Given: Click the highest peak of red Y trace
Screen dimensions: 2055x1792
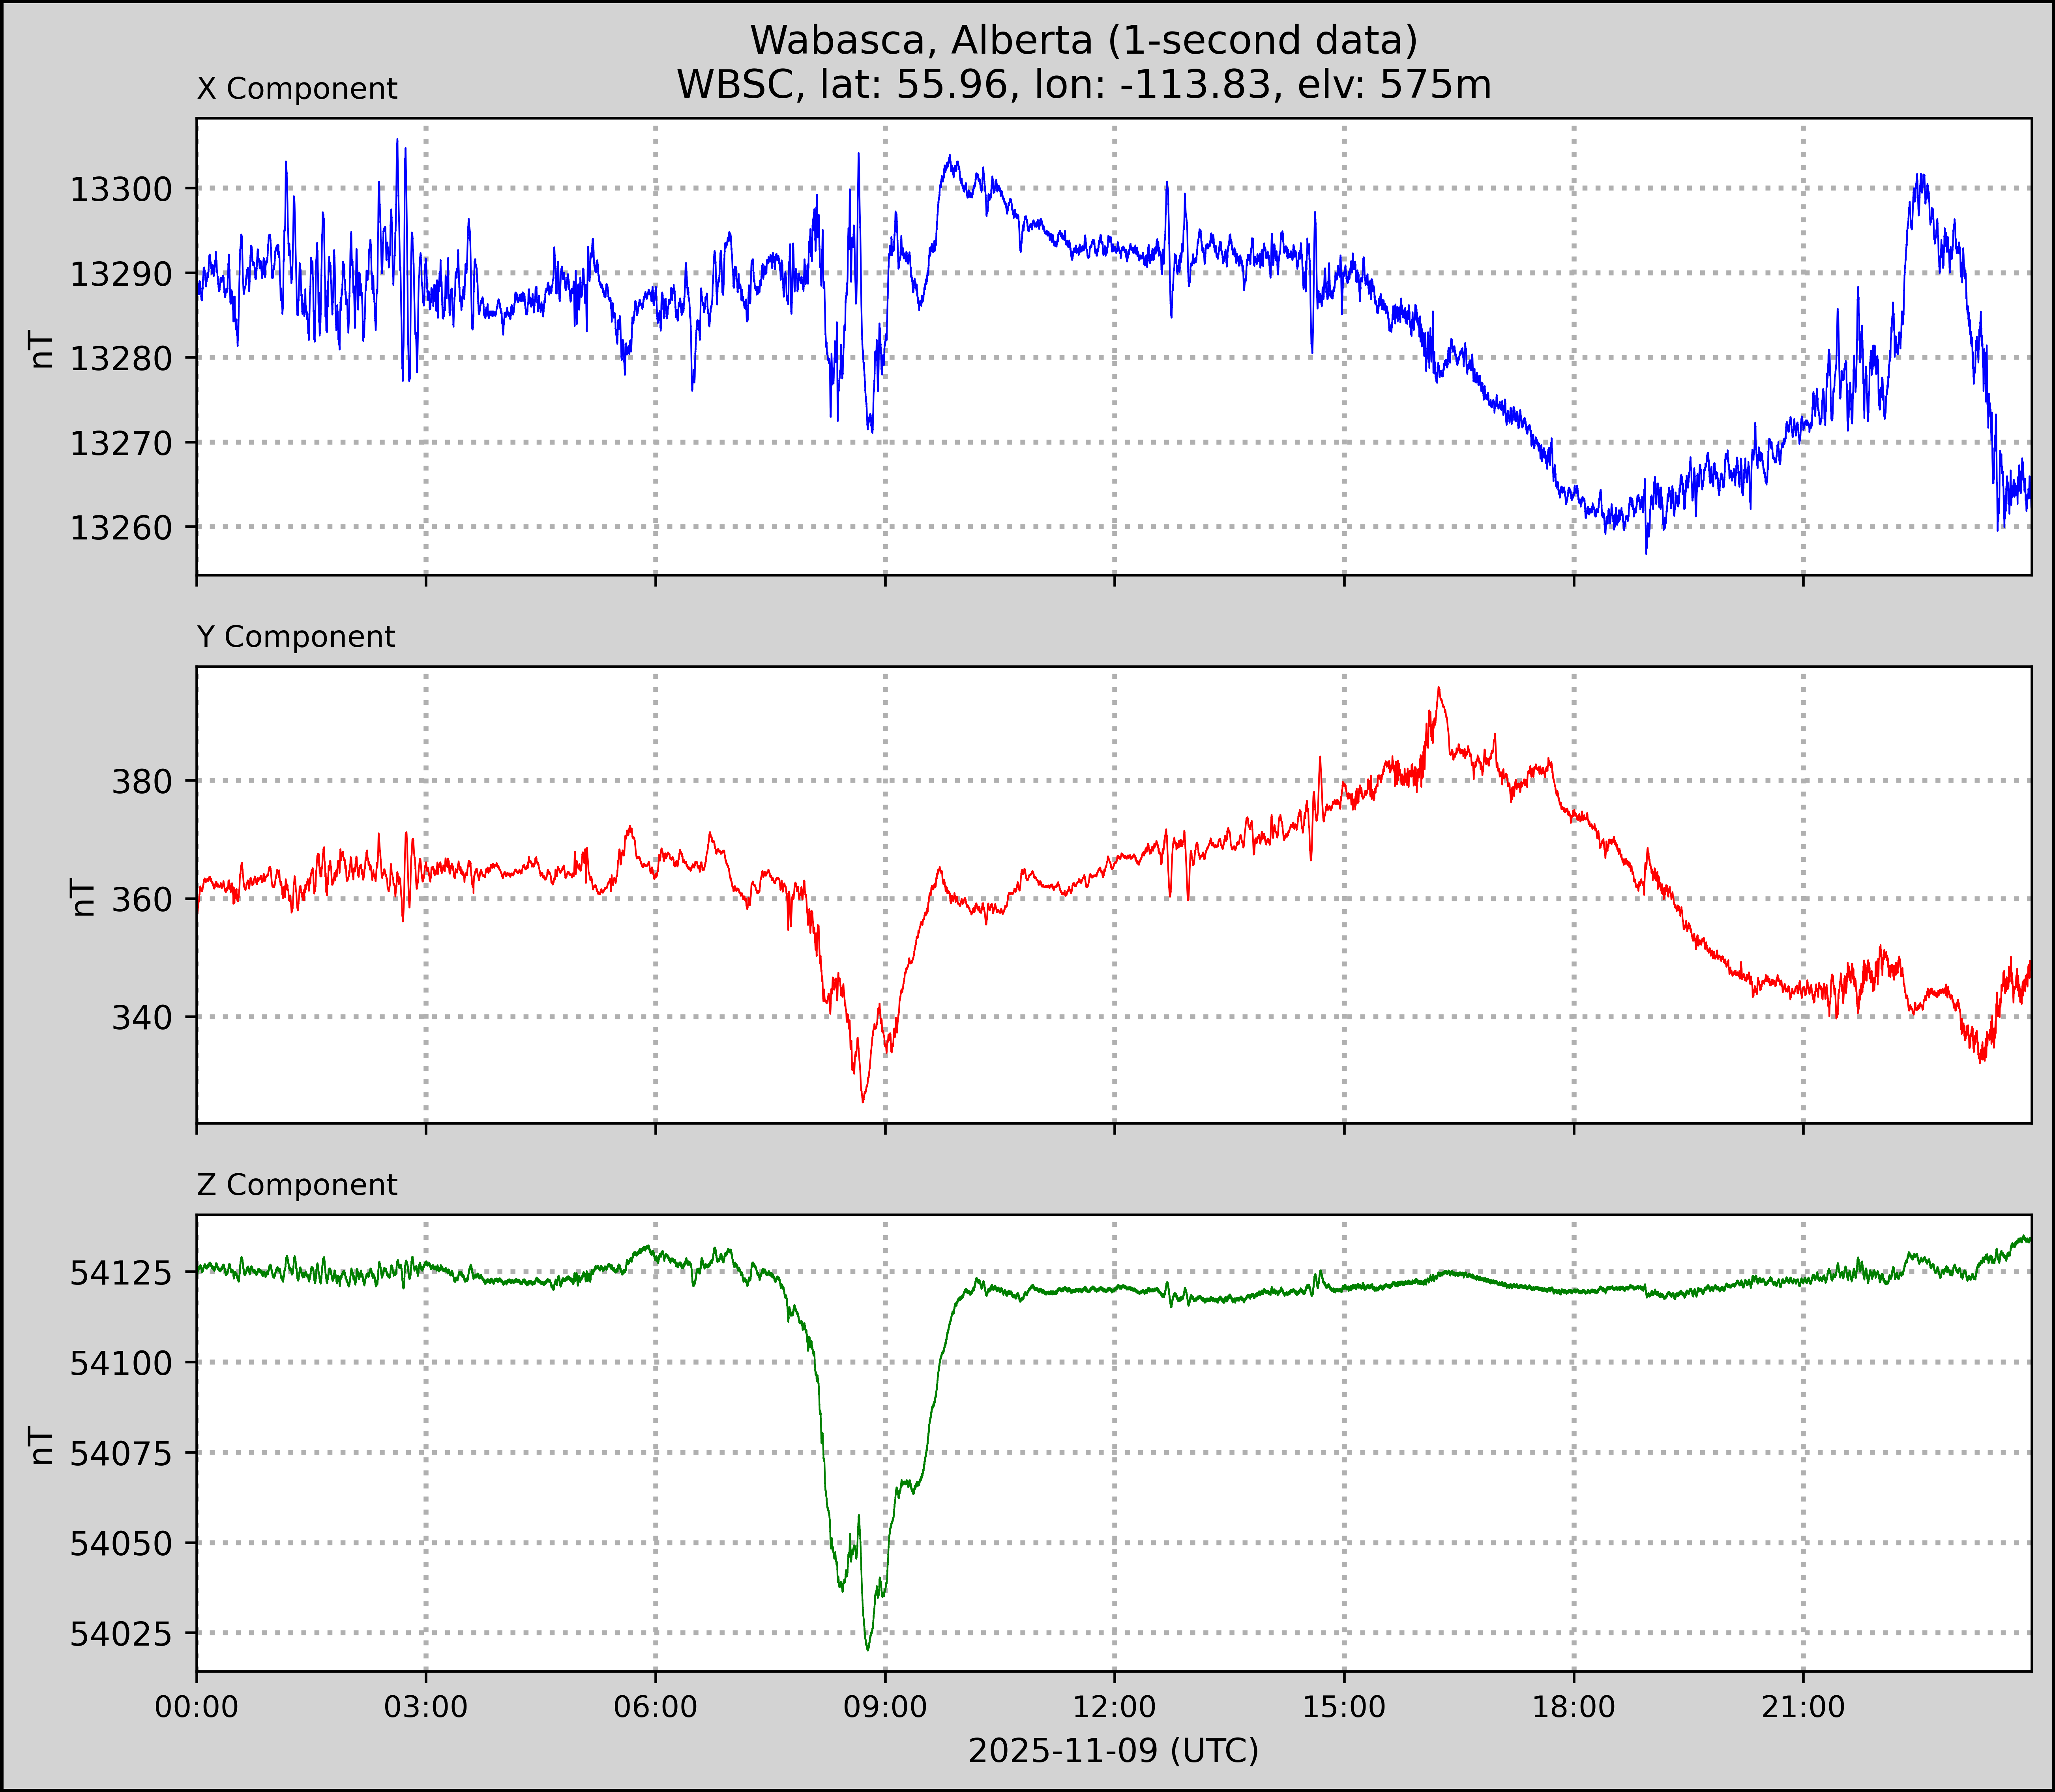Looking at the screenshot, I should (x=1438, y=688).
